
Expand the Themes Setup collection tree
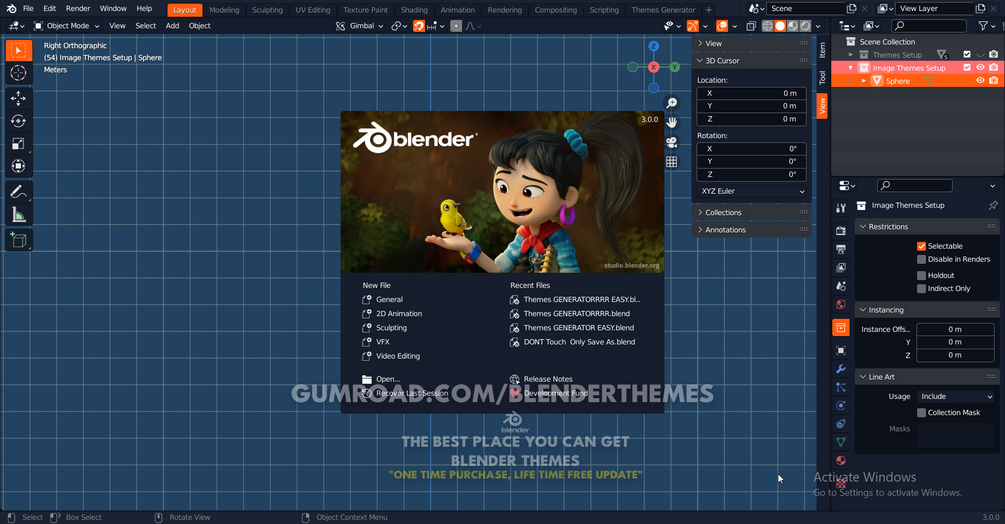[851, 55]
